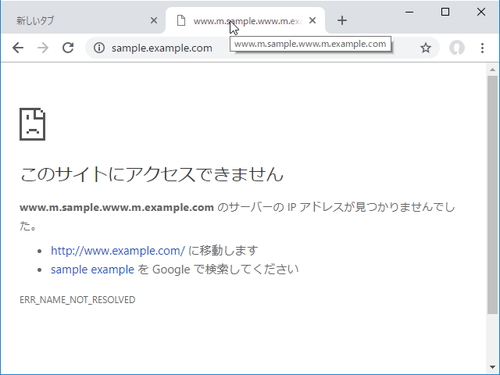
Task: Click the ERR_NAME_NOT_RESOLVED error code
Action: (77, 300)
